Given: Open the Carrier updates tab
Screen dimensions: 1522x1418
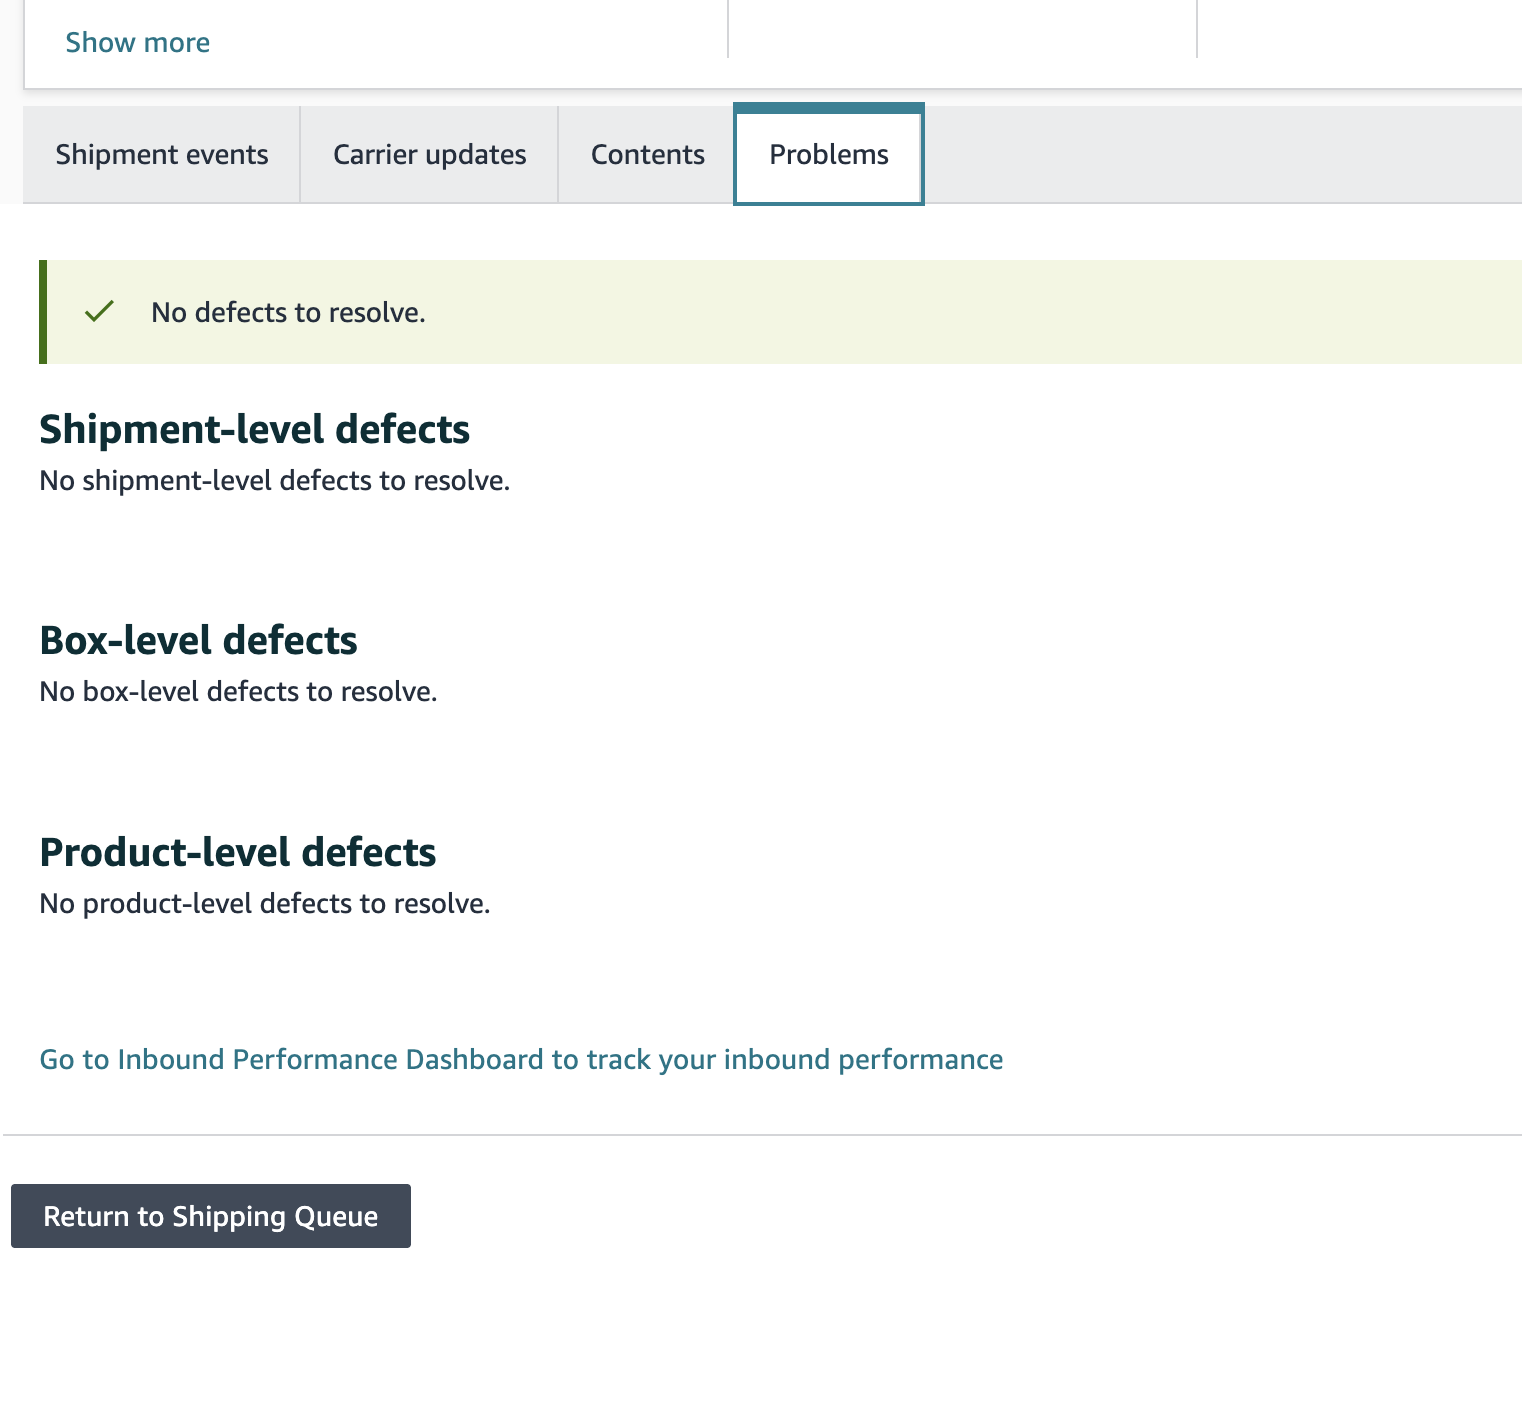Looking at the screenshot, I should coord(430,155).
